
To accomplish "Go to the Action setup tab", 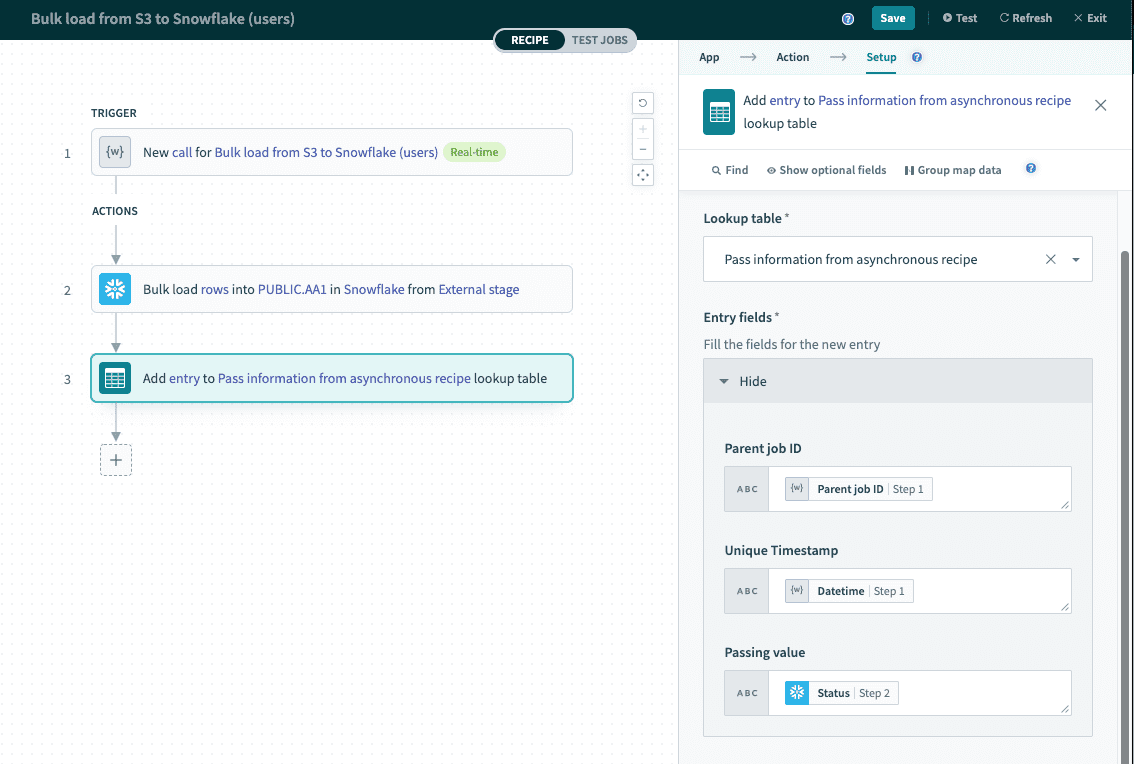I will click(793, 58).
